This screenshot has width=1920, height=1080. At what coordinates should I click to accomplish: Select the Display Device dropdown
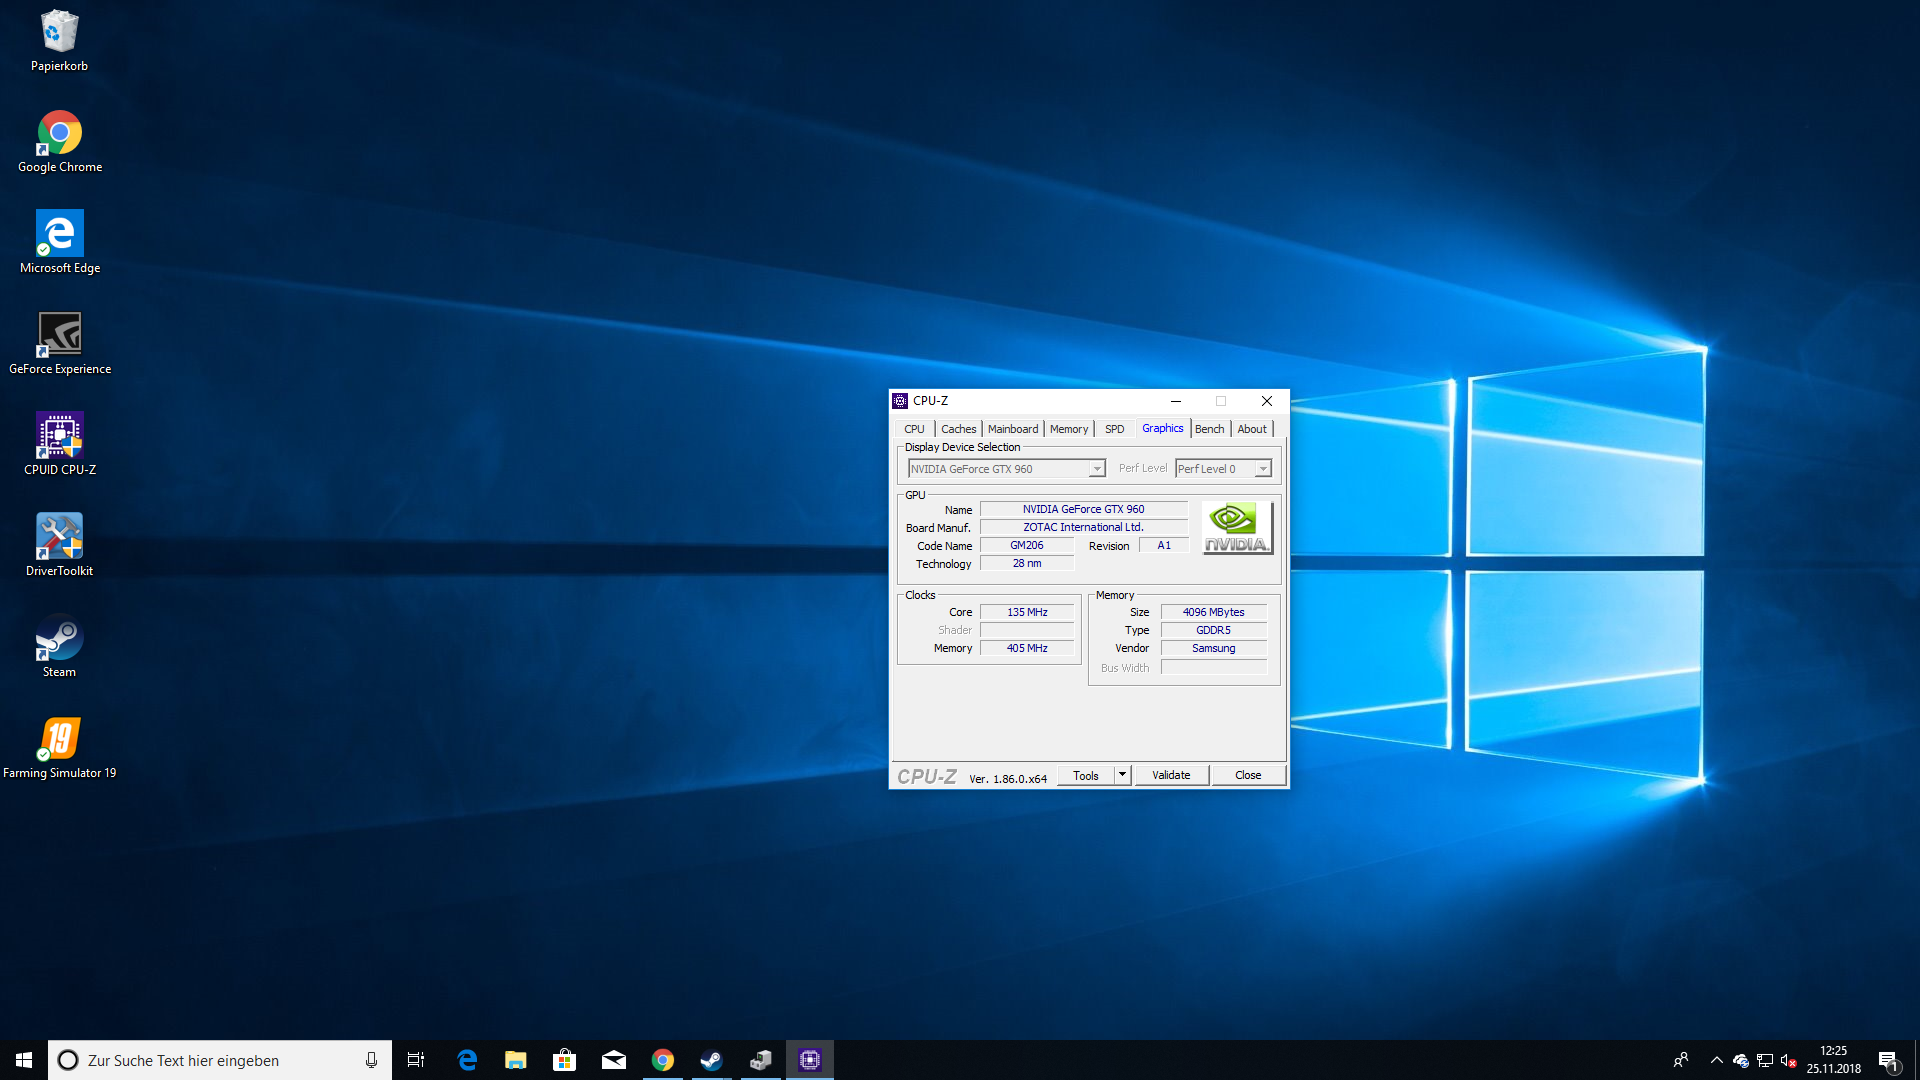(1005, 468)
